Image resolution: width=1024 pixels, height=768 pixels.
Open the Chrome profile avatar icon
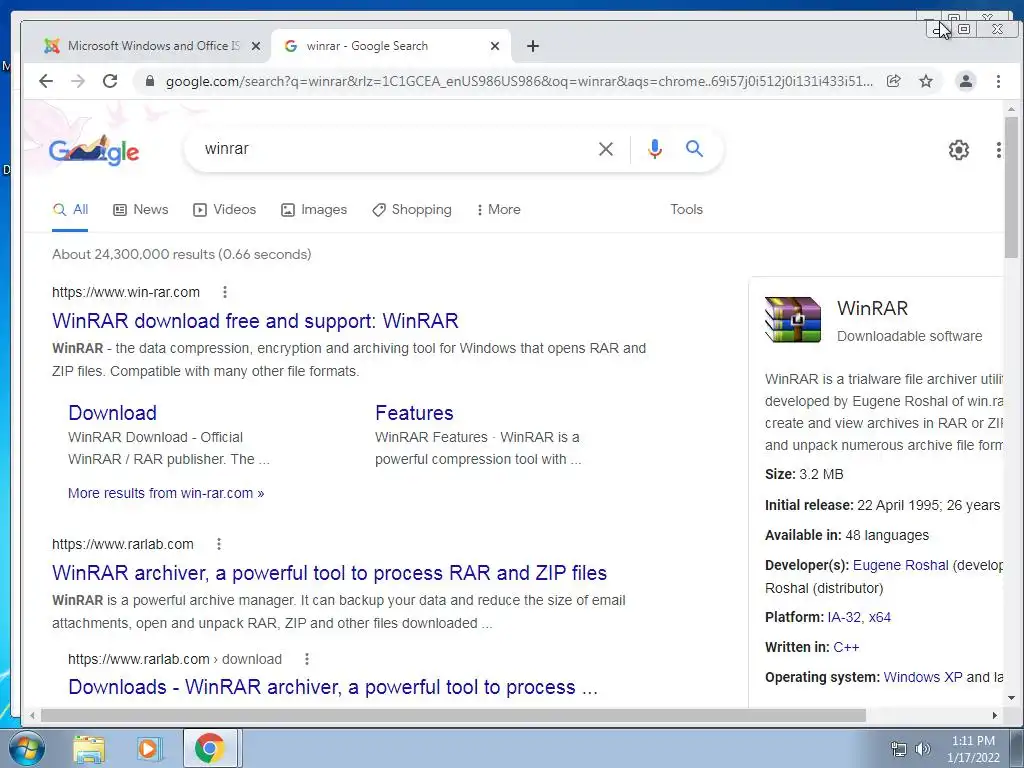click(x=965, y=81)
